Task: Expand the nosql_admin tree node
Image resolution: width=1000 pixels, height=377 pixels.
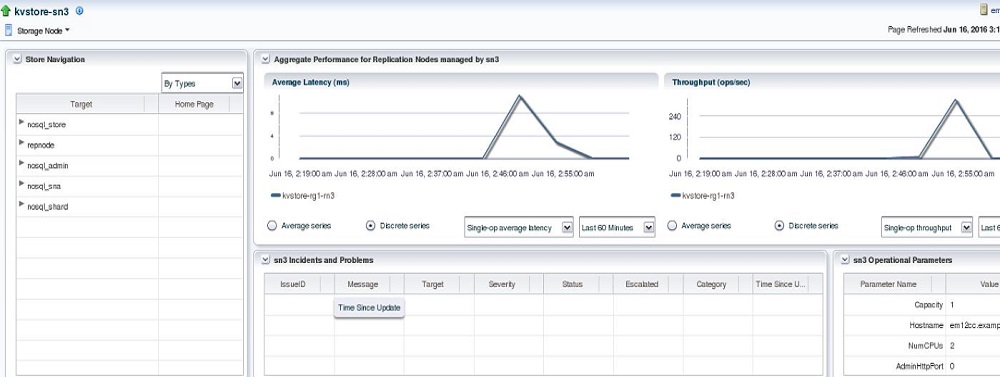Action: coord(22,163)
